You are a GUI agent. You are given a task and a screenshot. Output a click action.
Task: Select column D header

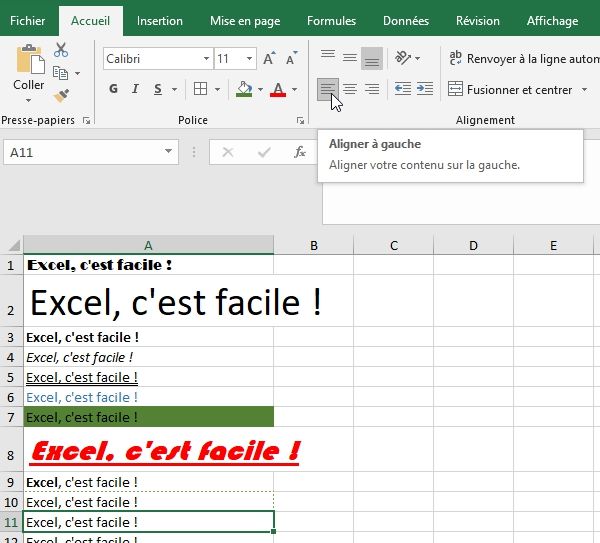coord(473,245)
